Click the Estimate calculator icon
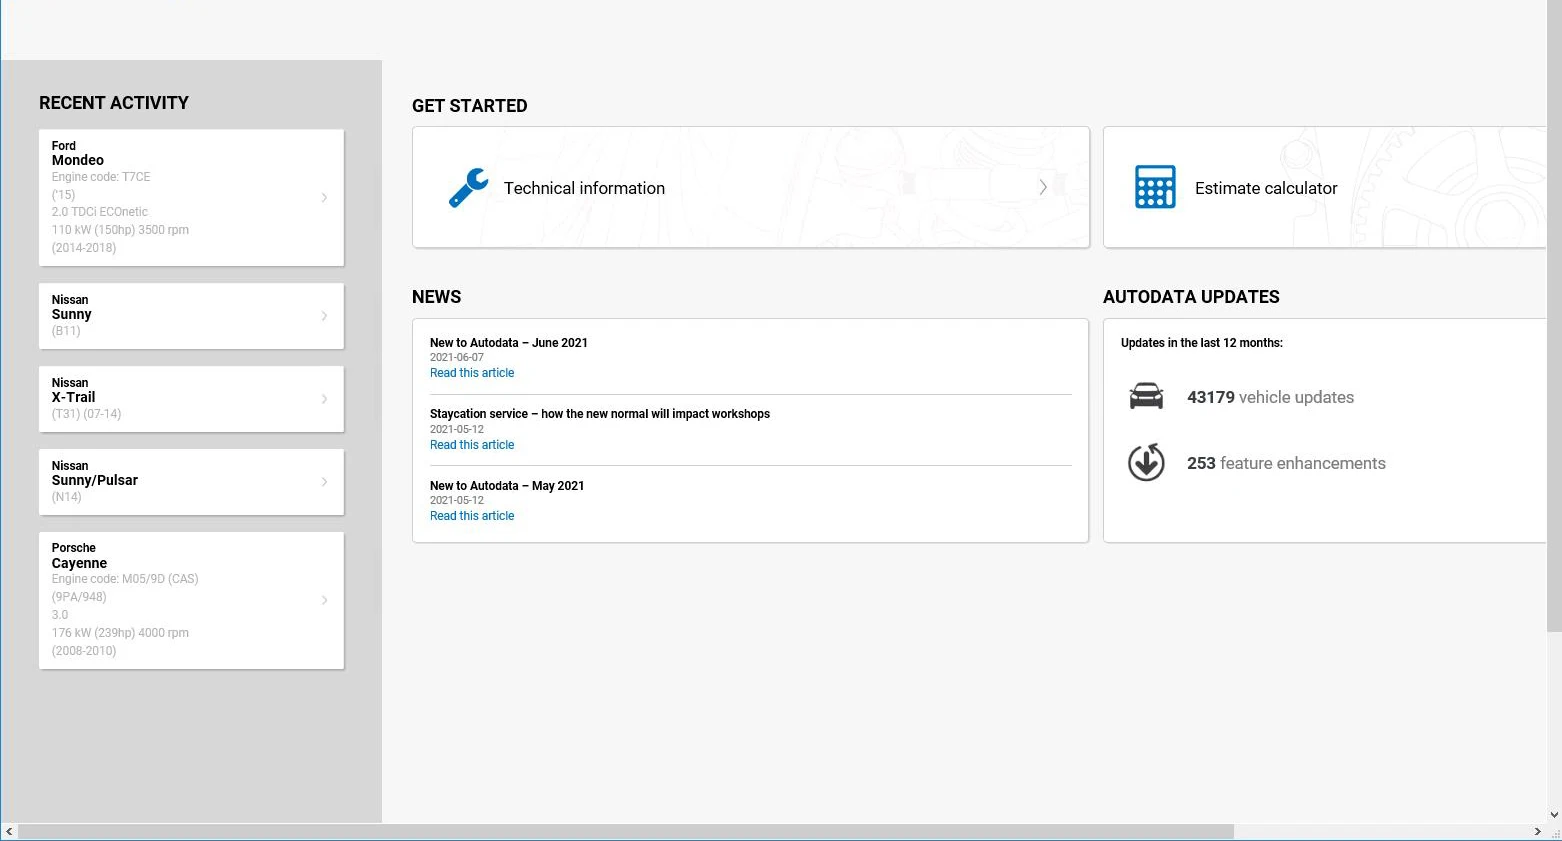 [x=1155, y=187]
